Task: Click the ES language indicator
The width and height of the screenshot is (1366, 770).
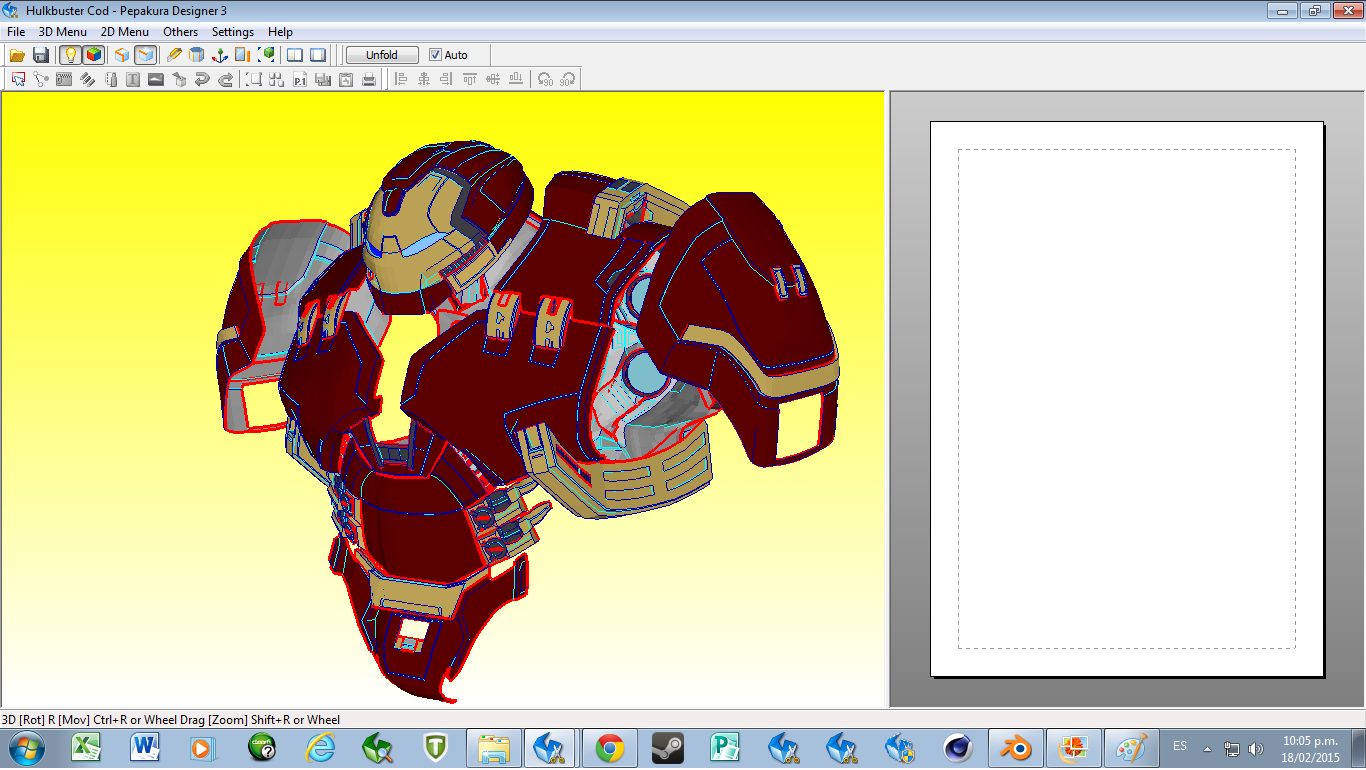Action: pos(1180,746)
